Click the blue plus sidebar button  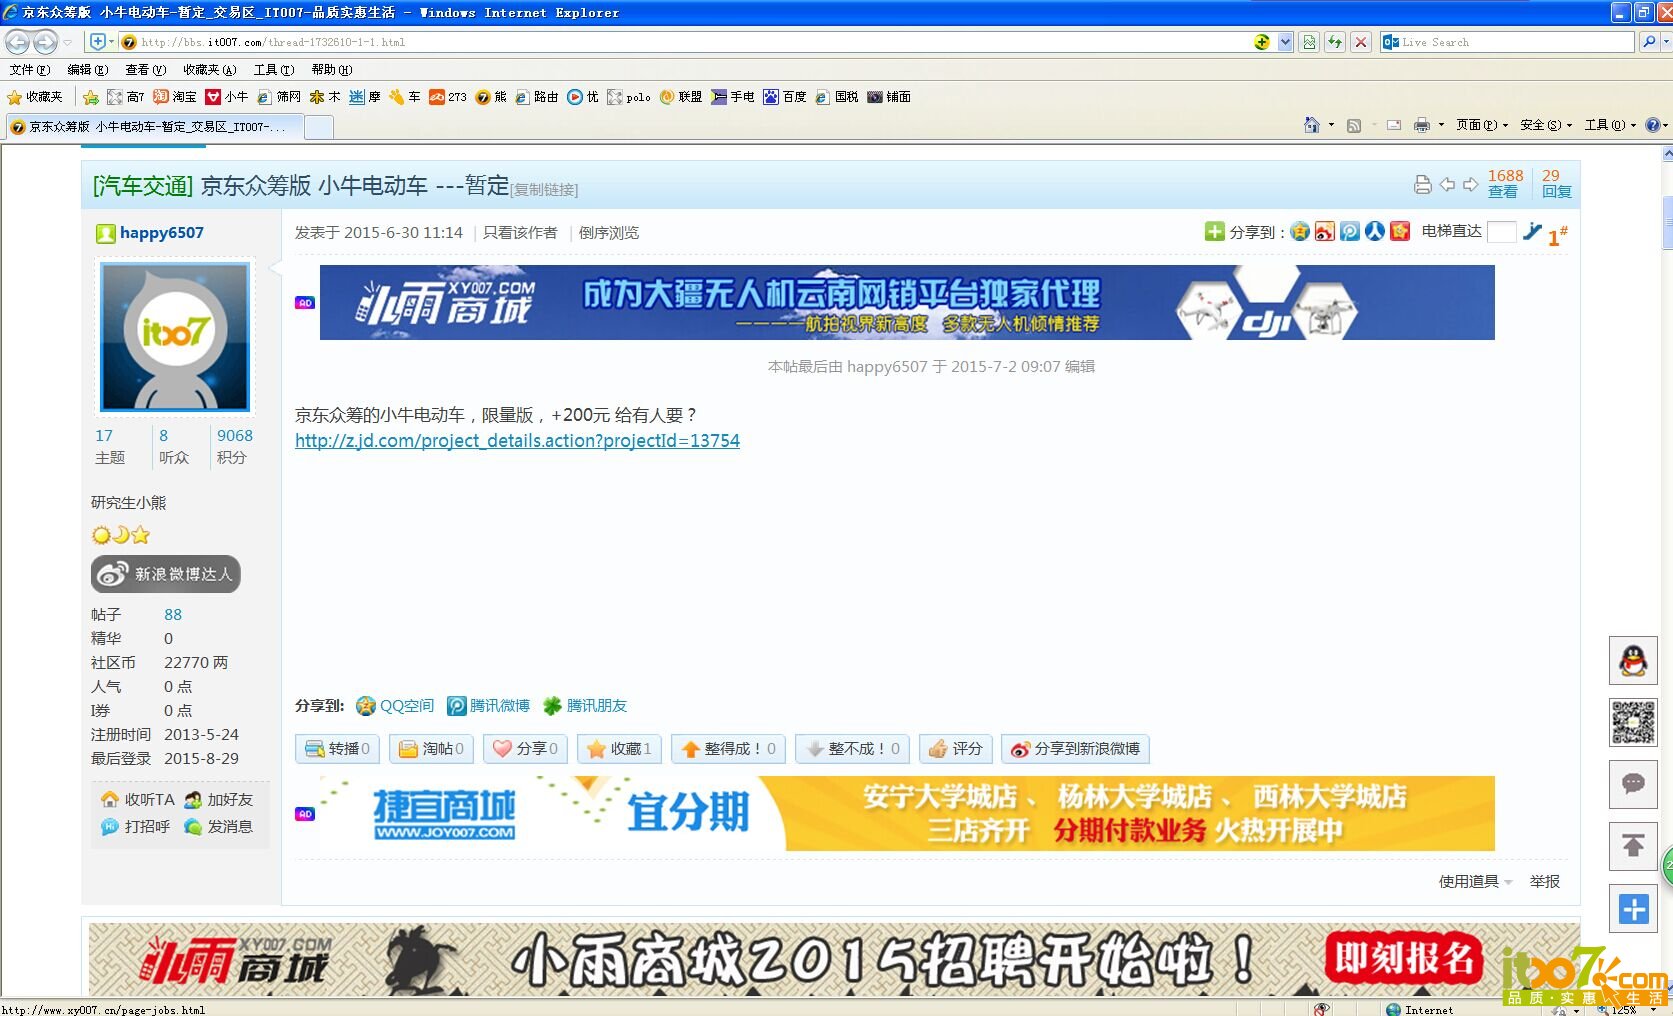pos(1633,909)
